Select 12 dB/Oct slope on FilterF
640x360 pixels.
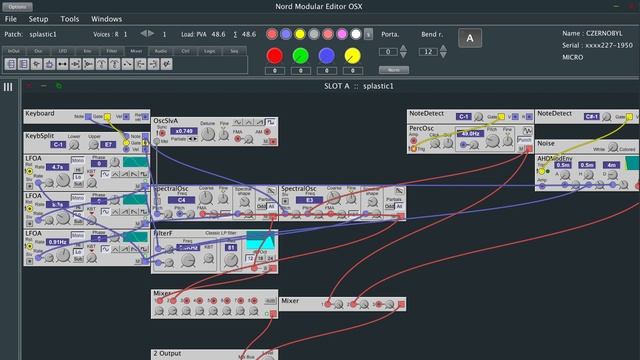(x=250, y=258)
